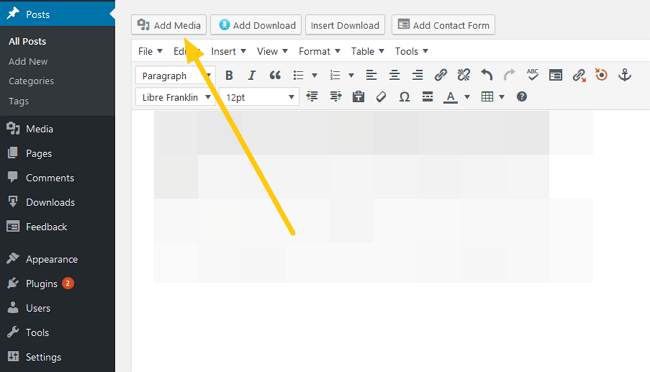This screenshot has width=650, height=372.
Task: Open the table insert icon
Action: pos(487,97)
